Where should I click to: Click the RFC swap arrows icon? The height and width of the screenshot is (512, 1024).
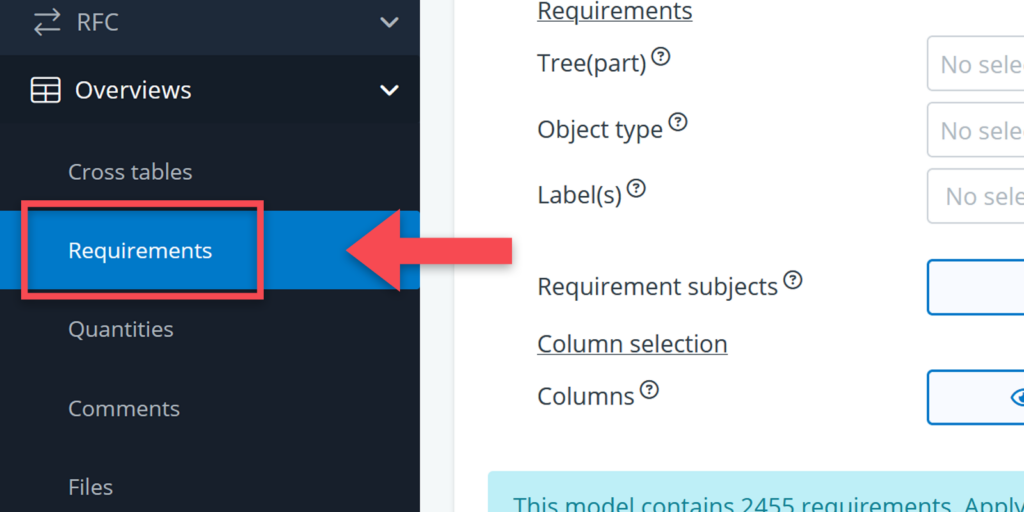[x=46, y=22]
